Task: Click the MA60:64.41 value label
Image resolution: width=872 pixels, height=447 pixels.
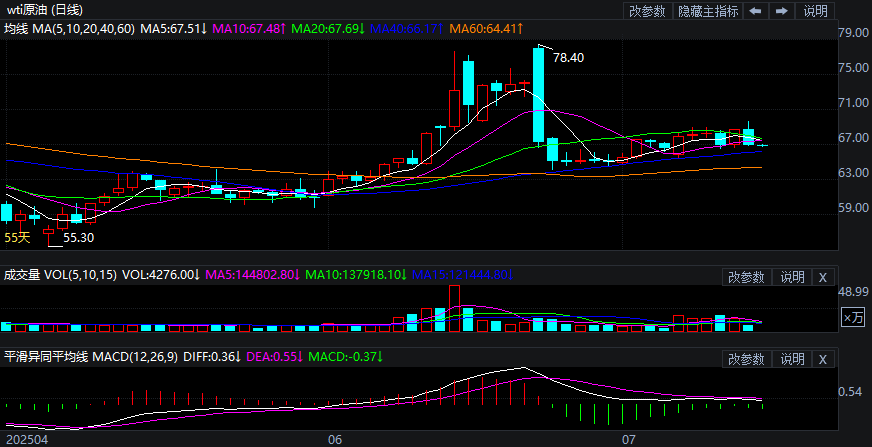Action: 486,28
